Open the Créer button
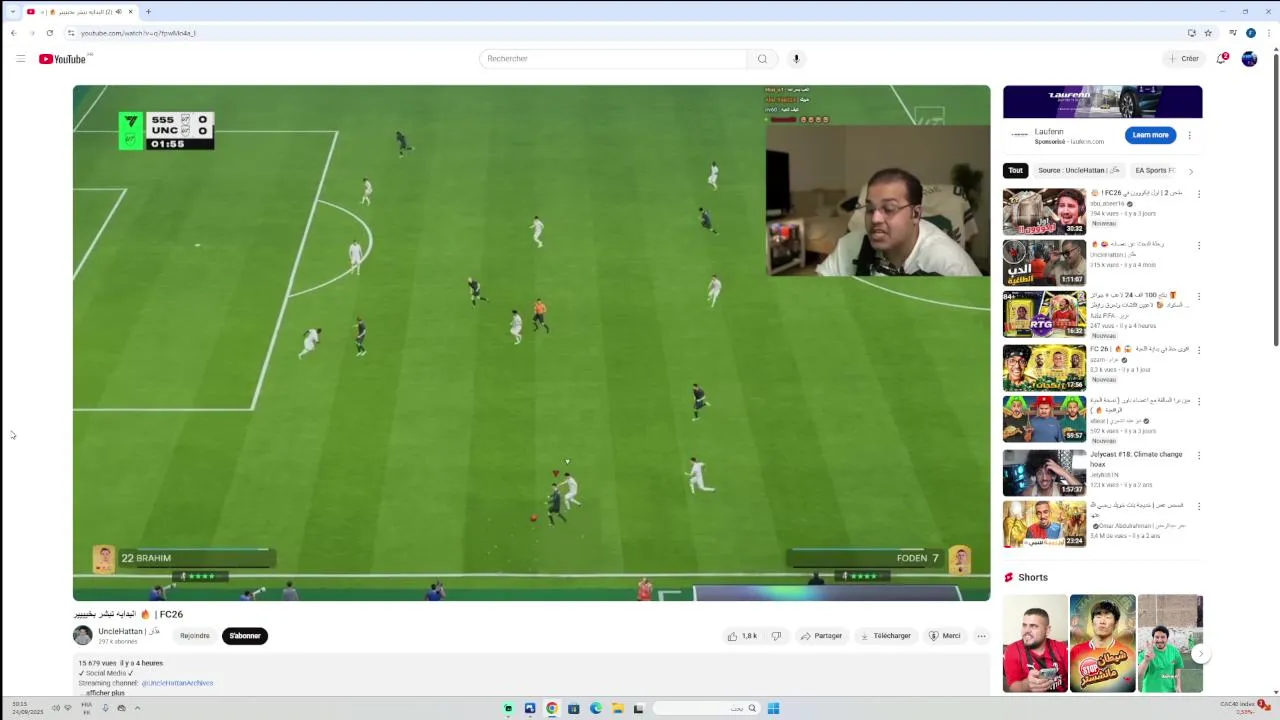Image resolution: width=1280 pixels, height=720 pixels. point(1183,59)
